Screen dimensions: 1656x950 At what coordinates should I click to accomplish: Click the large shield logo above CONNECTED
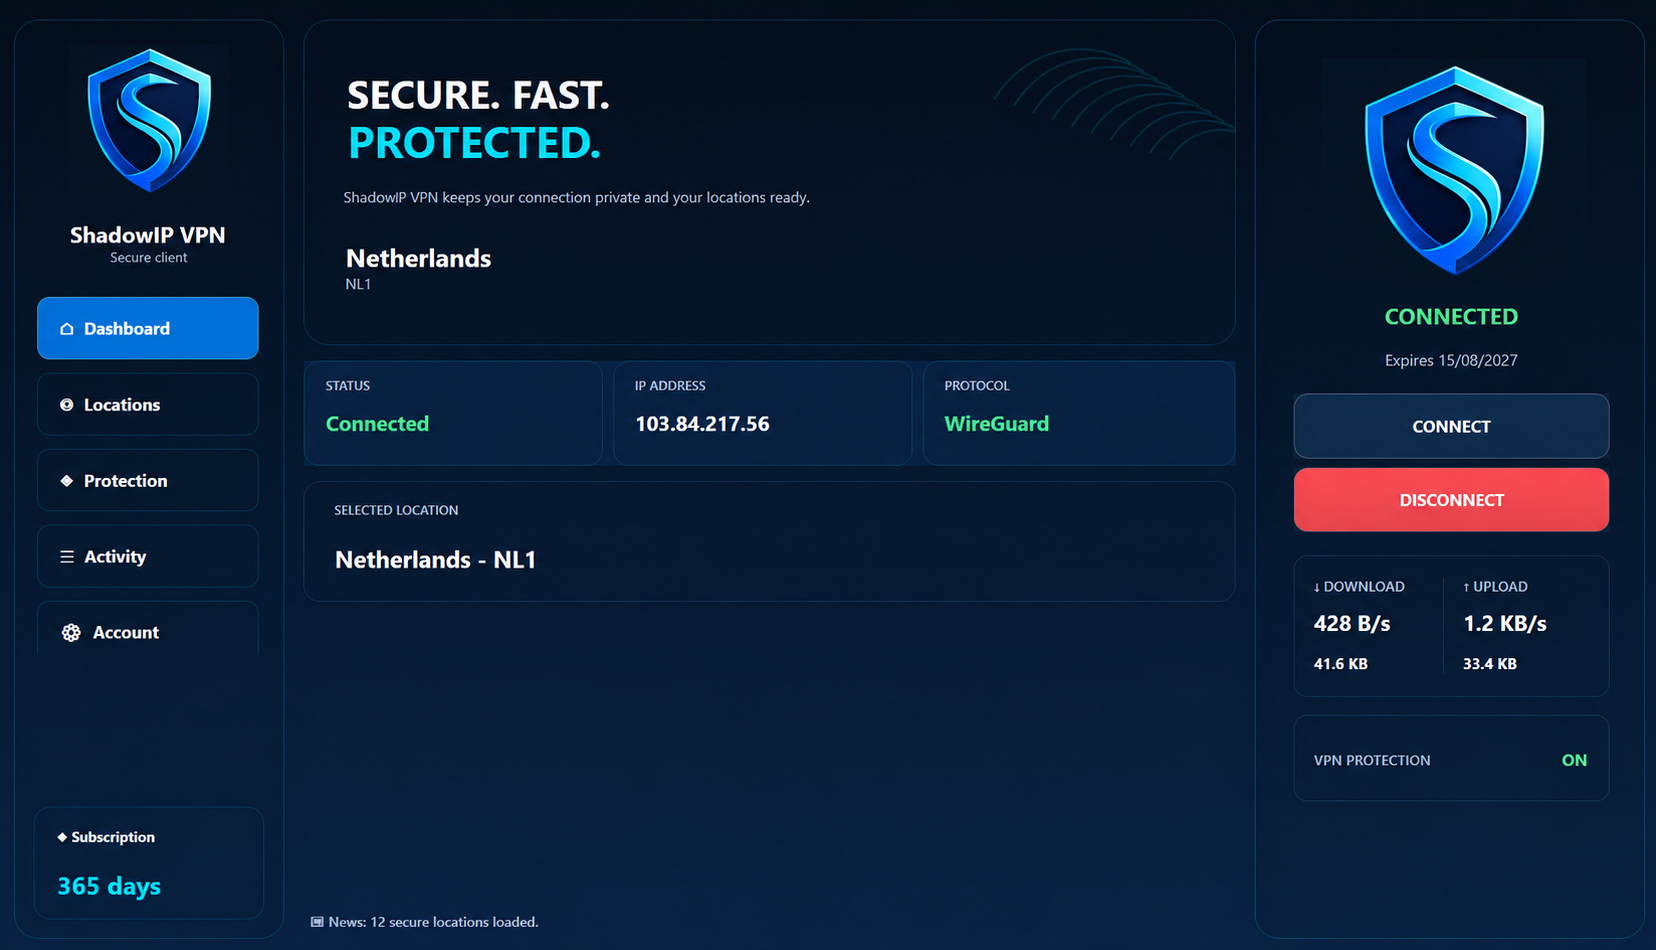1453,170
